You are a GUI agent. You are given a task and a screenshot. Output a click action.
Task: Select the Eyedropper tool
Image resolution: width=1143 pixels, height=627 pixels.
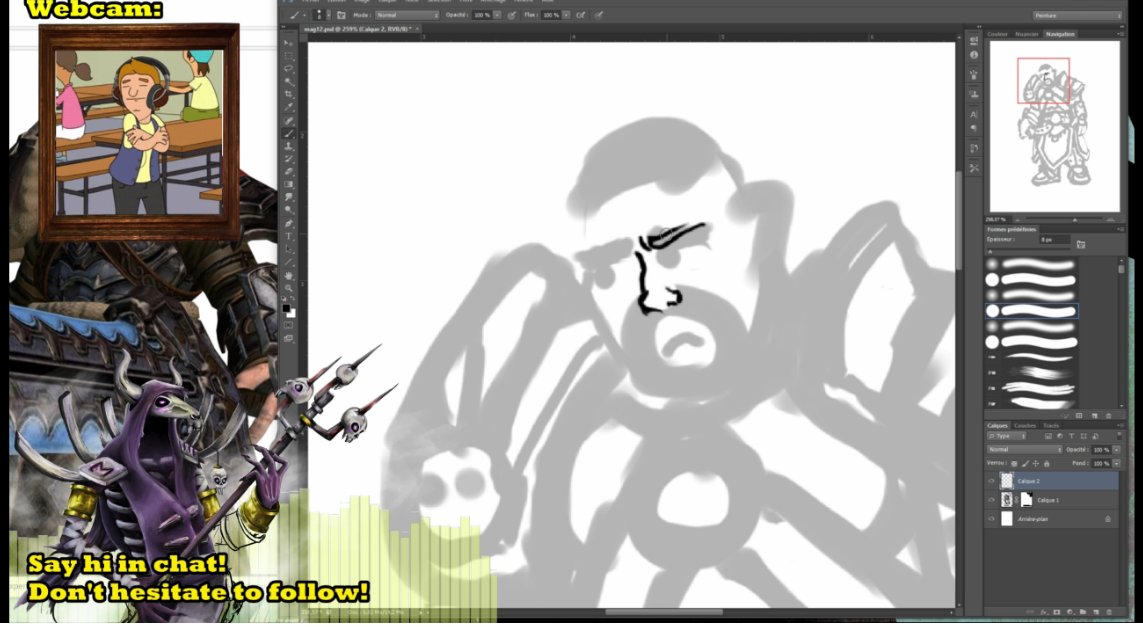pos(288,106)
